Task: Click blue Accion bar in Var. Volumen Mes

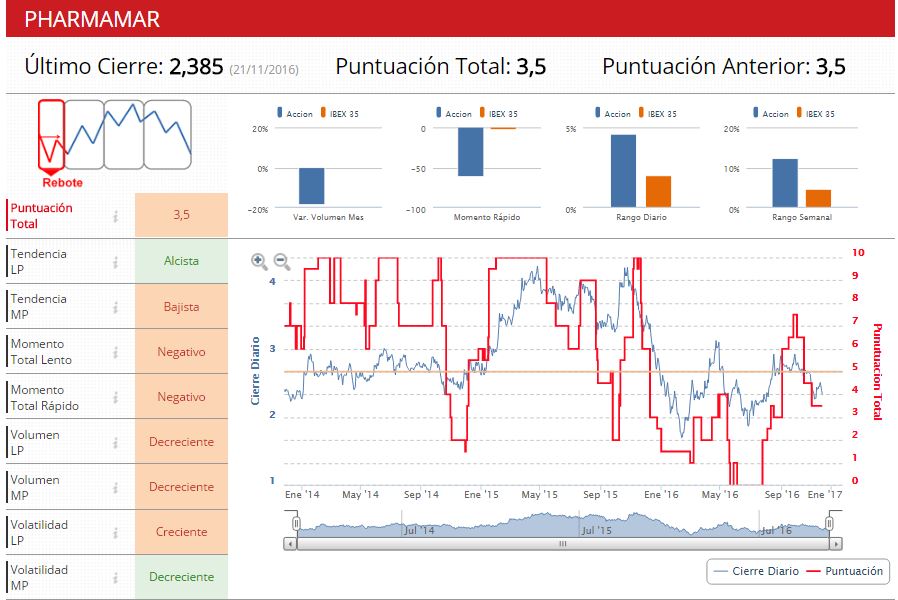Action: (312, 185)
